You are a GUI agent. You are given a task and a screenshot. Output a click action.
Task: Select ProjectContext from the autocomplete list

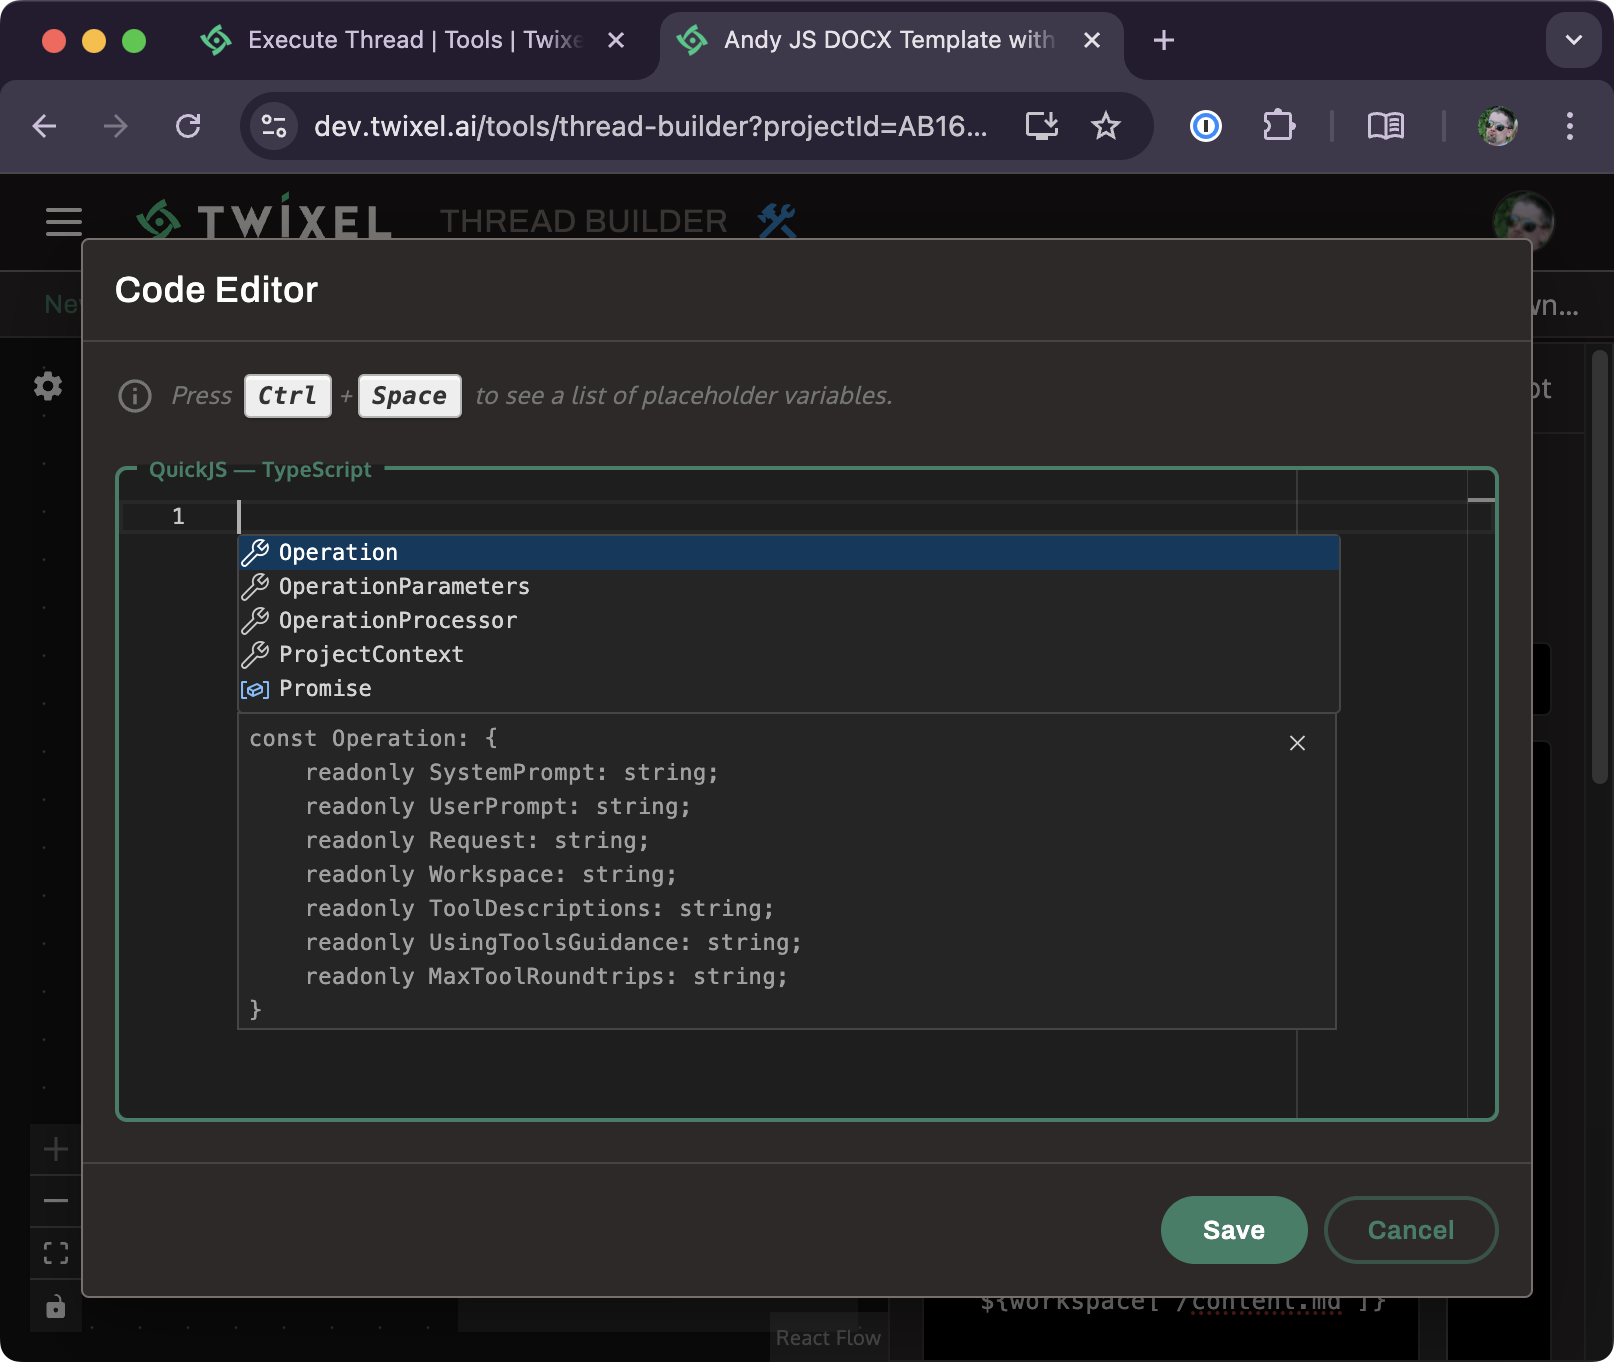click(371, 654)
